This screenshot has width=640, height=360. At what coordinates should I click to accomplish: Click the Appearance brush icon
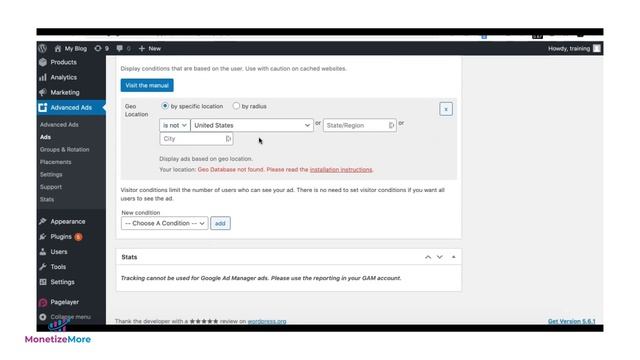tap(43, 221)
